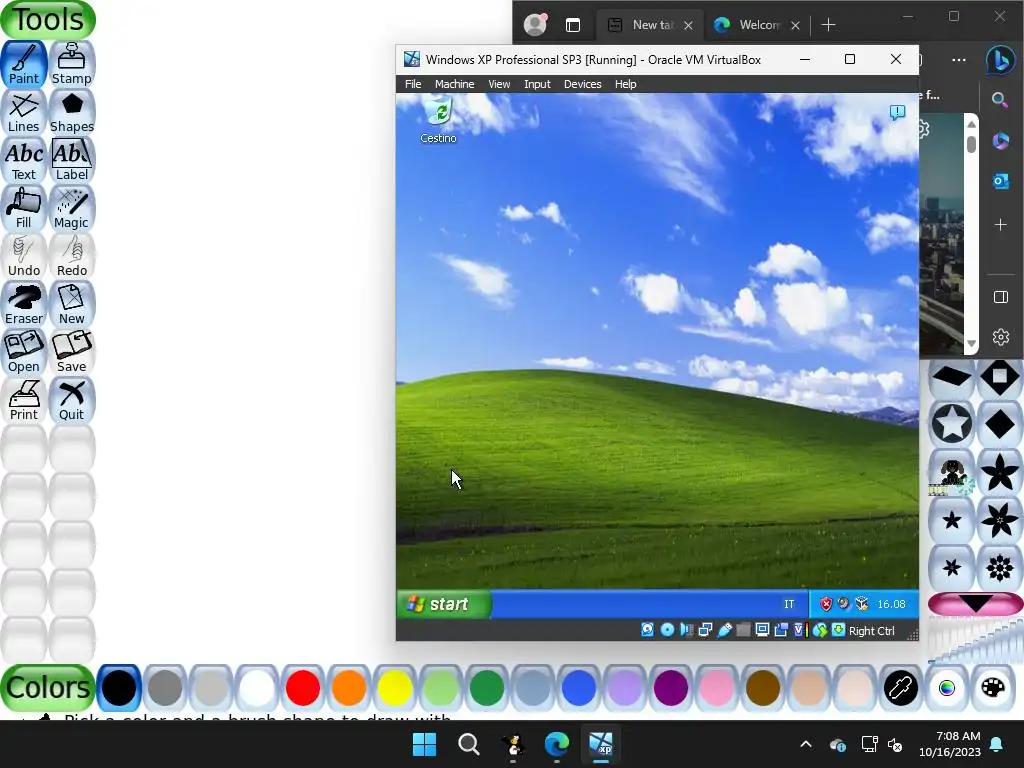Click VirtualBox optical disc status icon
Screen dimensions: 1024x768
[x=667, y=630]
